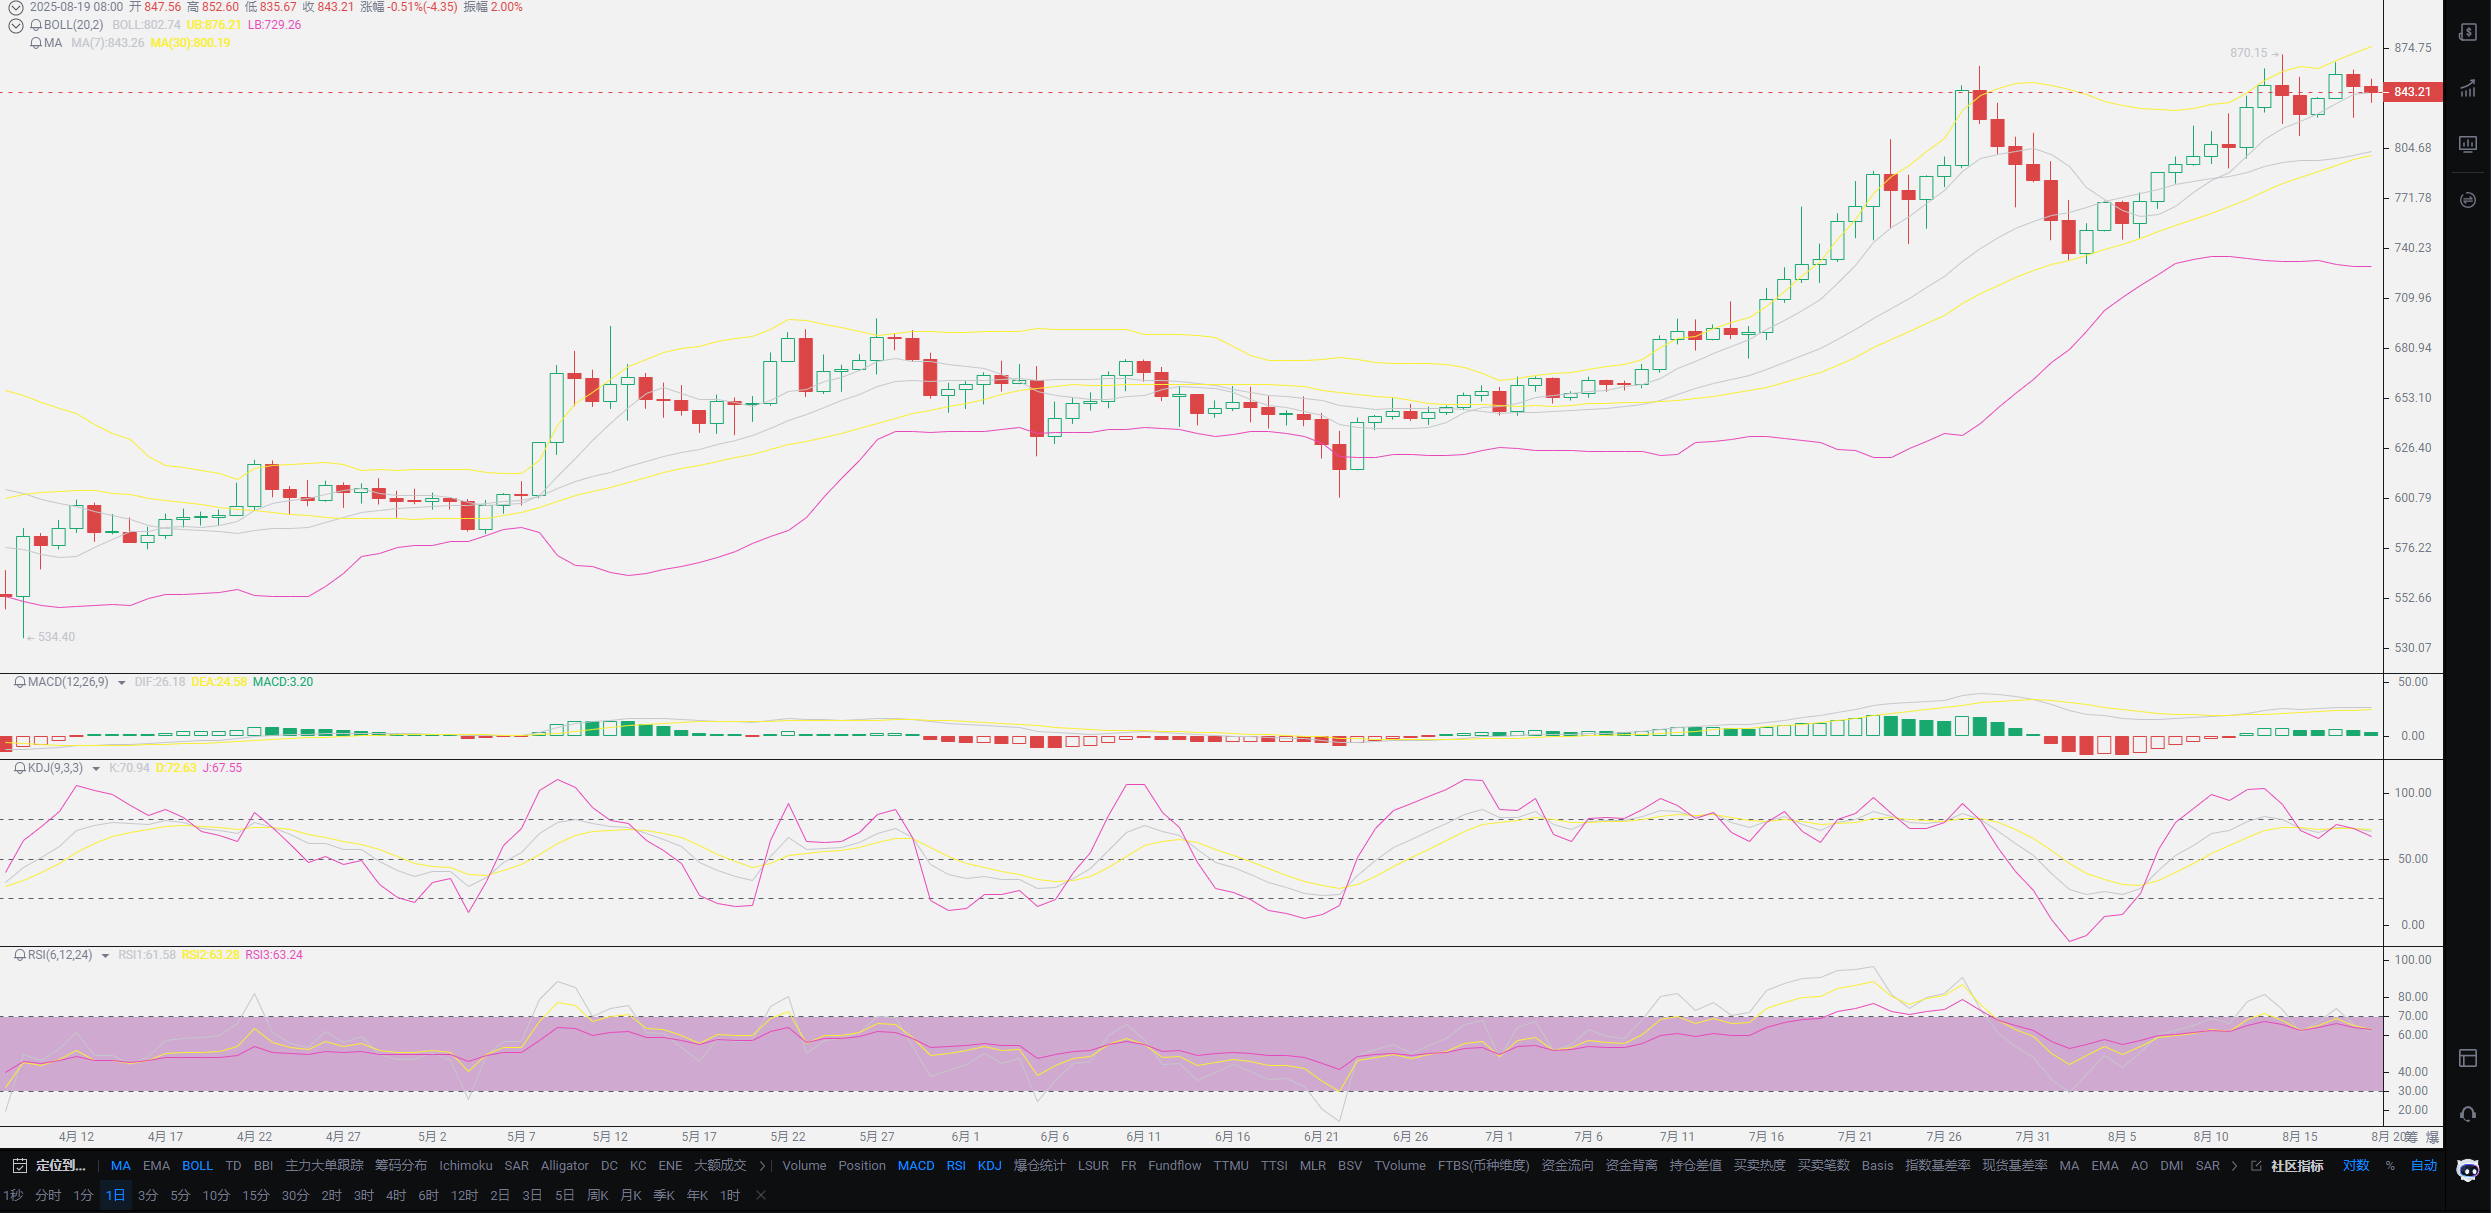Click the 7月 1 date on time axis
The width and height of the screenshot is (2491, 1213).
point(1499,1137)
